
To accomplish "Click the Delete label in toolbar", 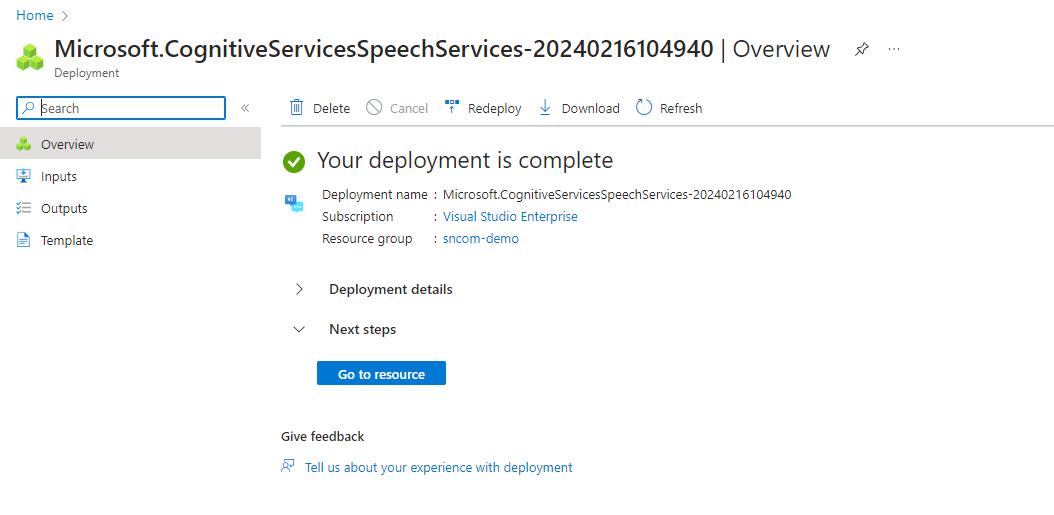I will click(331, 108).
